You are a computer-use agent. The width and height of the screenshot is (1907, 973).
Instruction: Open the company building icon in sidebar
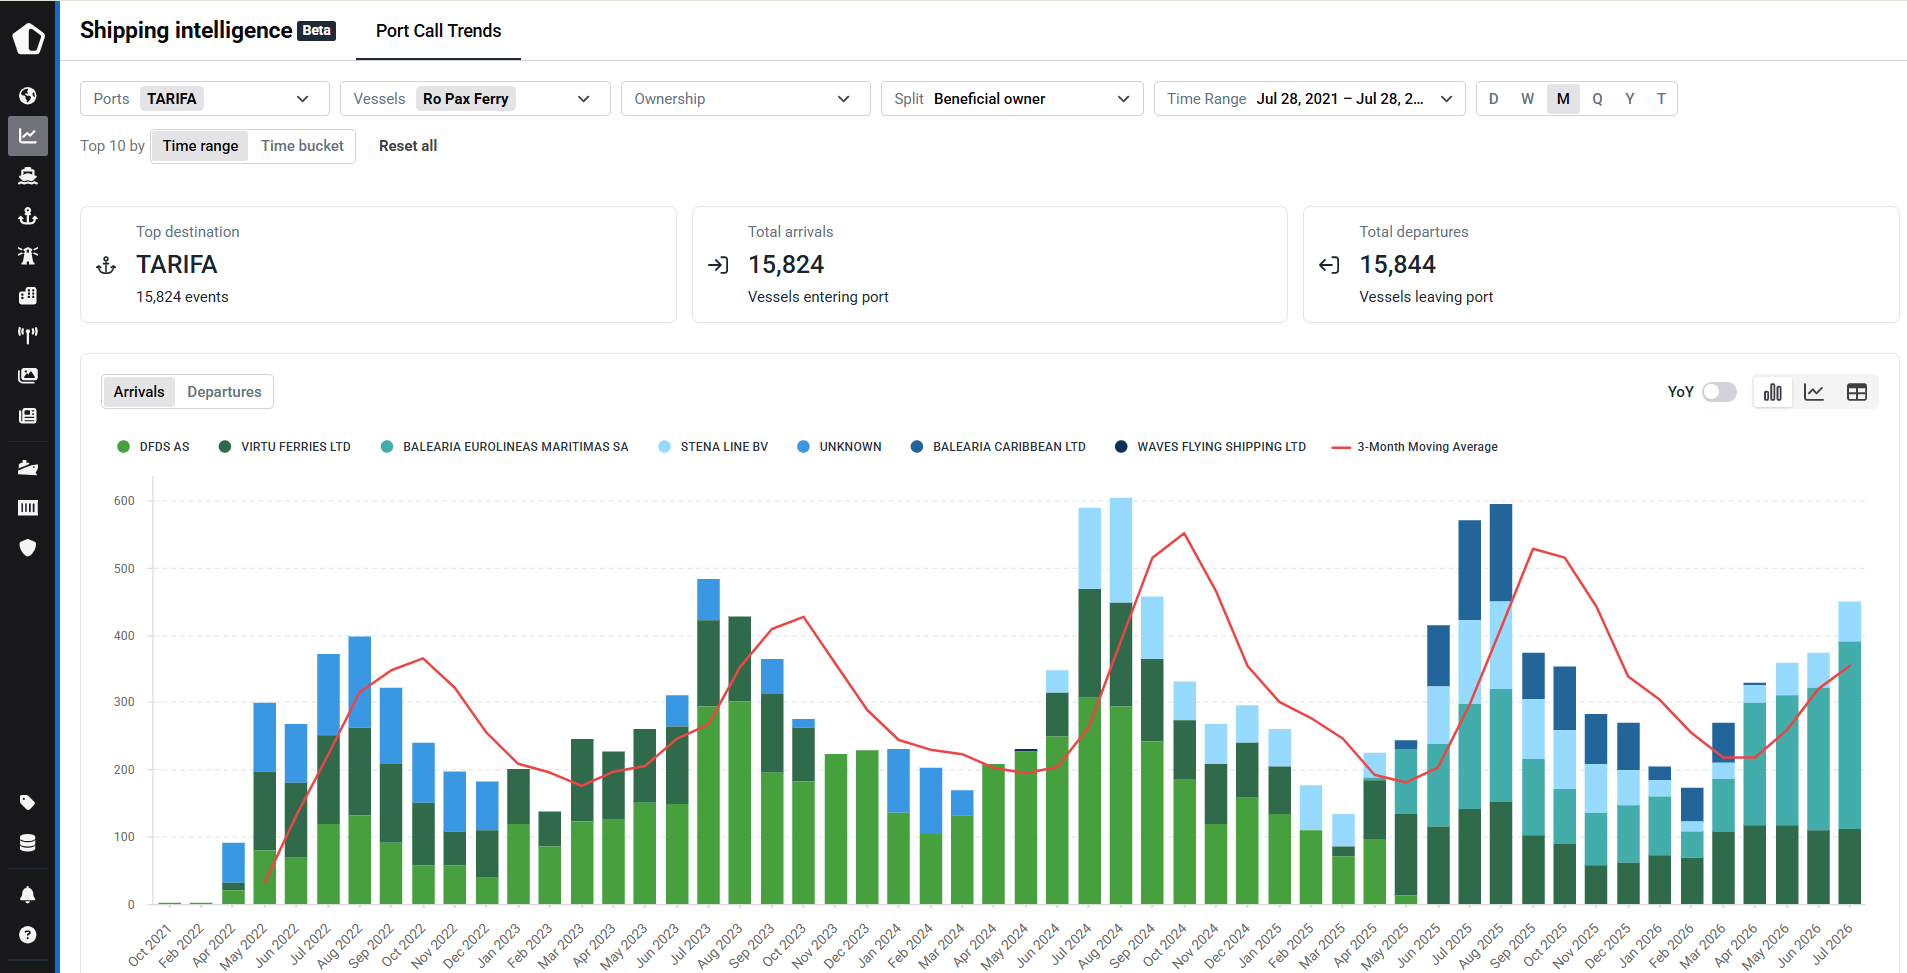[x=28, y=296]
